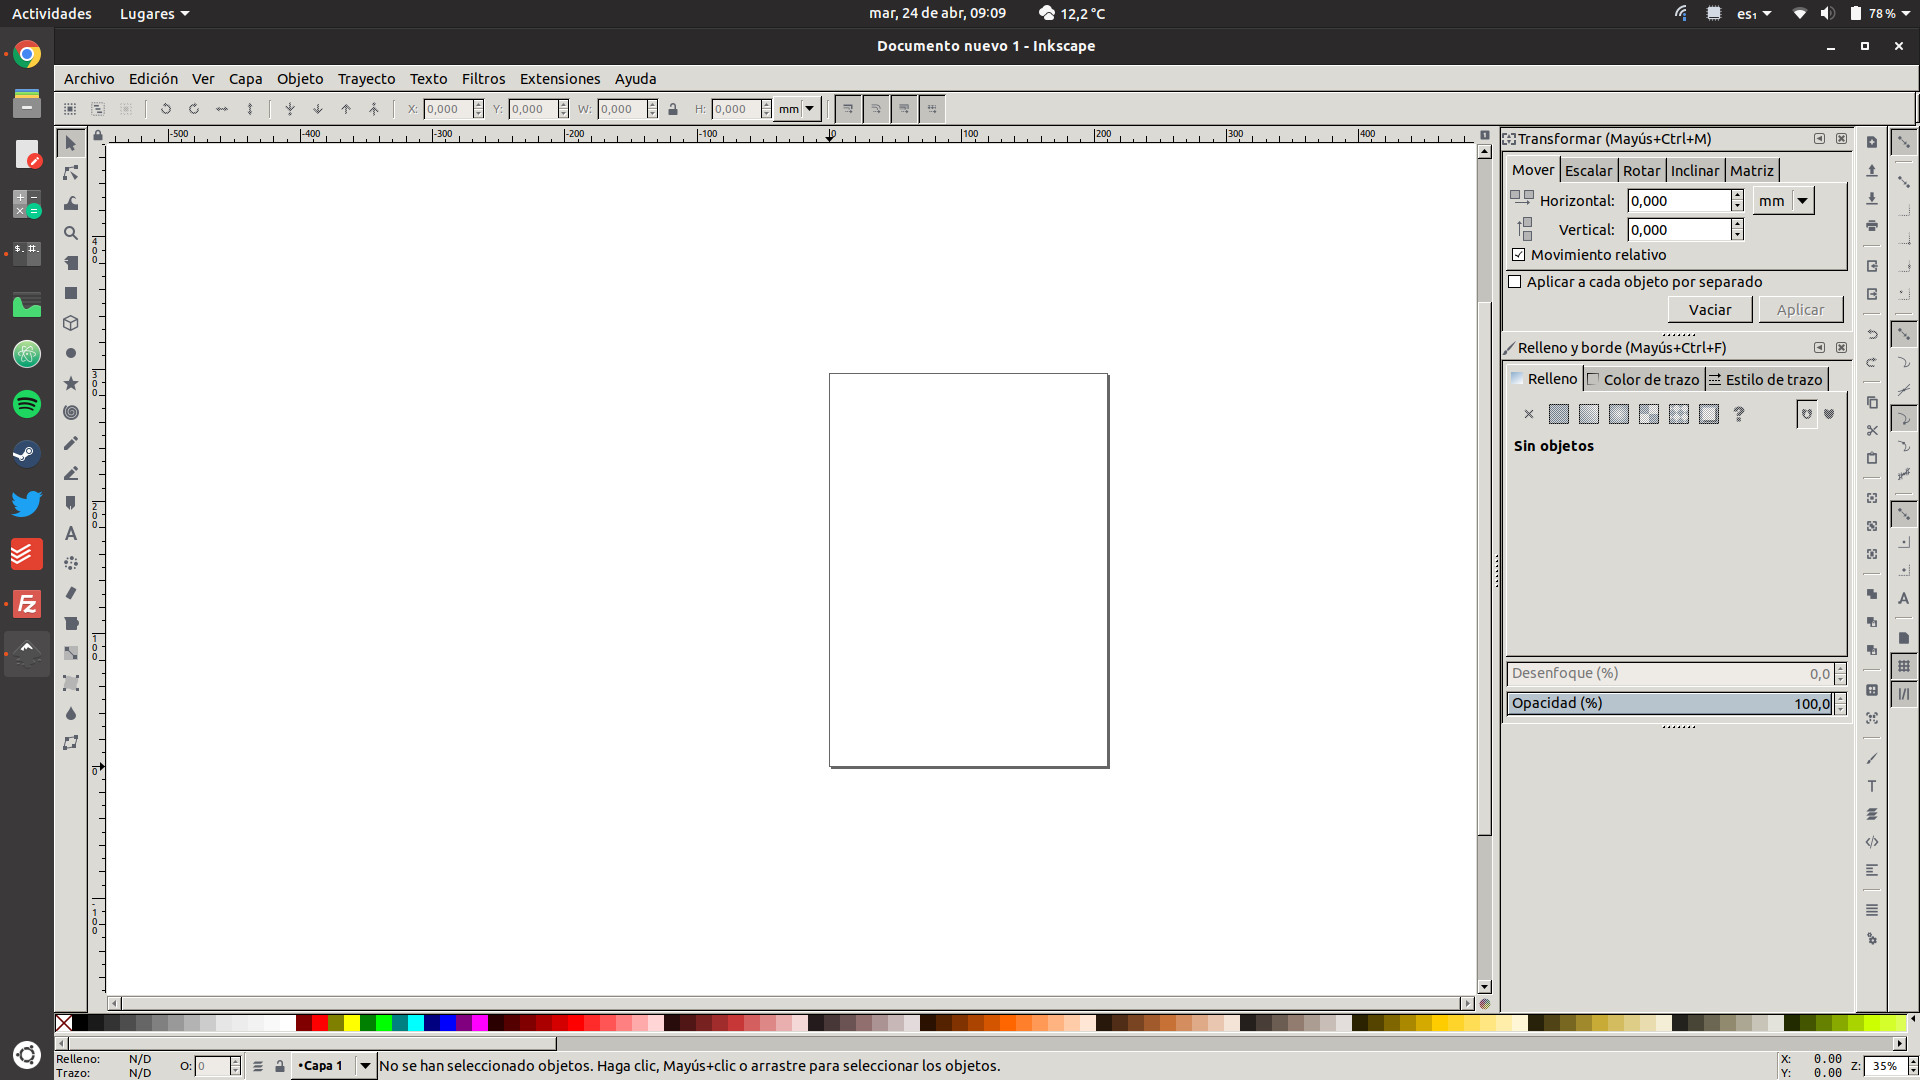Click the Vaciar button
This screenshot has height=1080, width=1920.
click(x=1709, y=310)
